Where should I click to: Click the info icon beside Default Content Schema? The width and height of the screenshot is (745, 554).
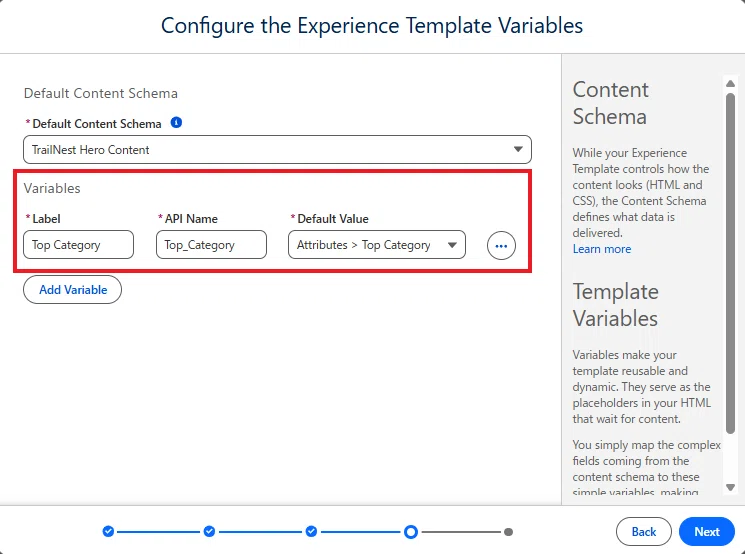[176, 123]
